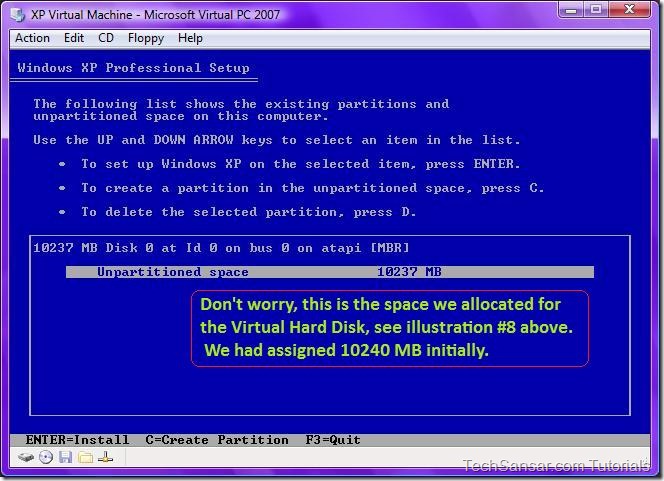This screenshot has height=481, width=664.
Task: Click the floppy disk status icon
Action: [65, 457]
